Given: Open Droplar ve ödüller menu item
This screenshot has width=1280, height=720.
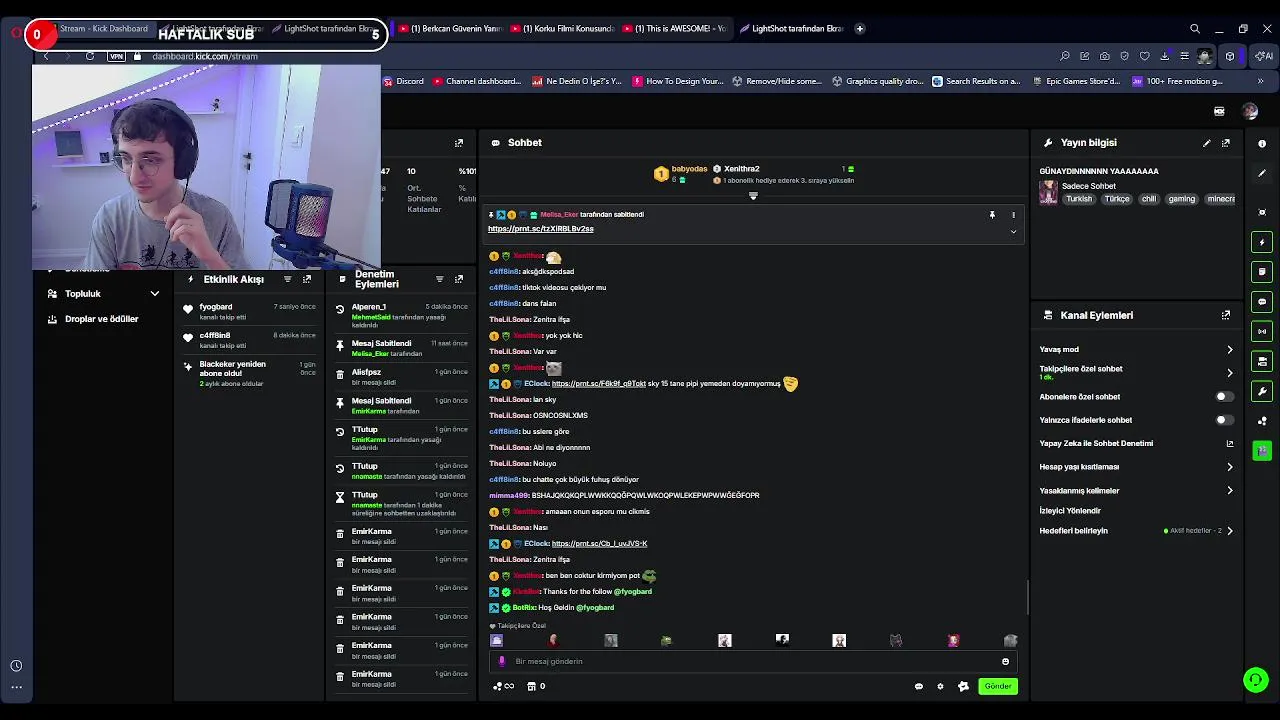Looking at the screenshot, I should point(101,319).
